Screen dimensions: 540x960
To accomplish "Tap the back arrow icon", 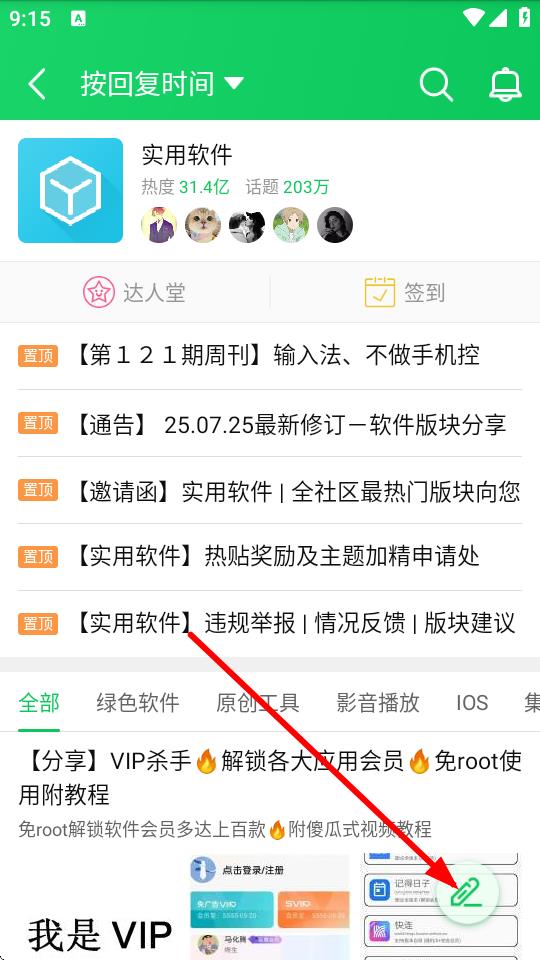I will pos(37,84).
